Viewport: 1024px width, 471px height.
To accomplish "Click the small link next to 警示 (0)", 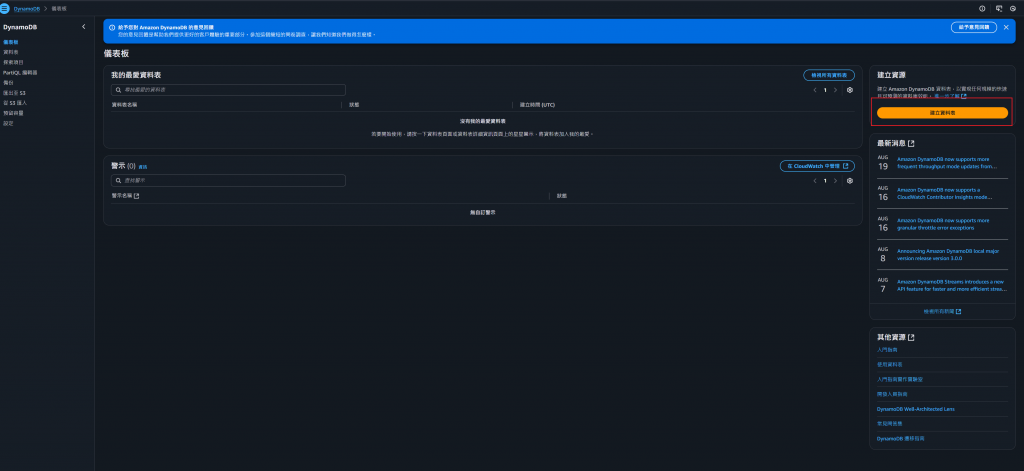I will click(x=142, y=167).
